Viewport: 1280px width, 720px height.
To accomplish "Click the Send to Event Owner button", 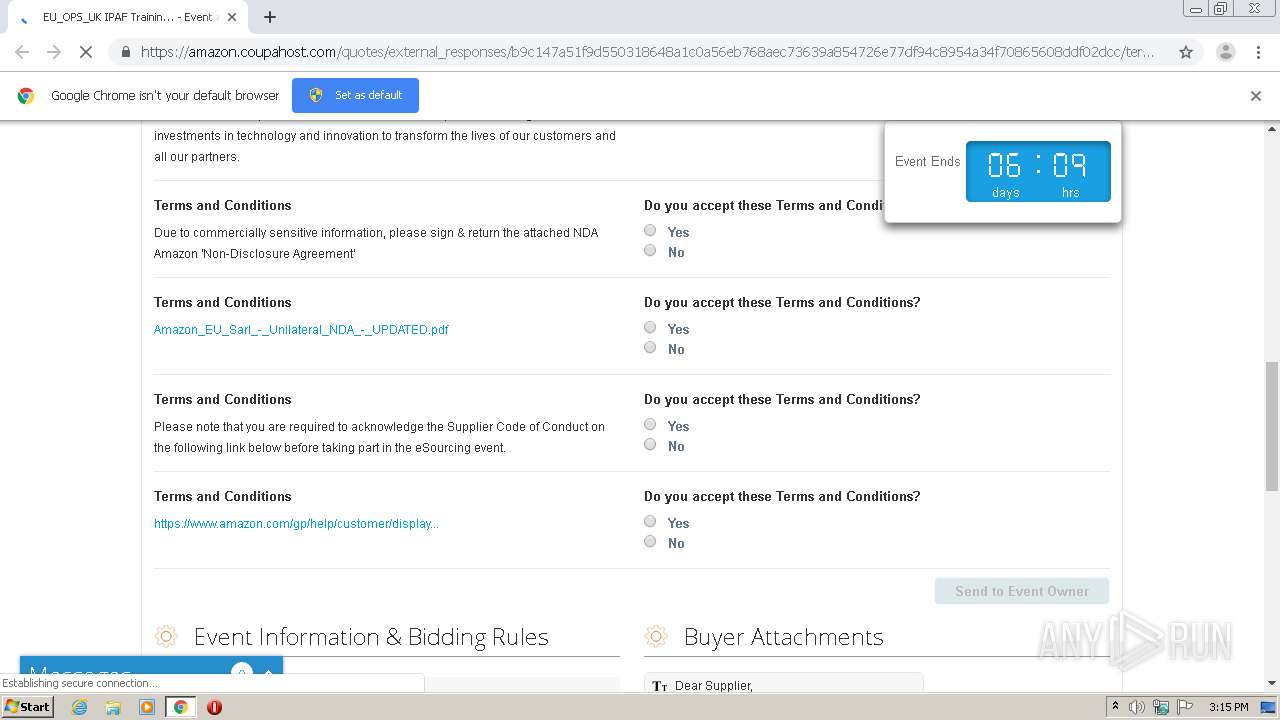I will [x=1022, y=591].
